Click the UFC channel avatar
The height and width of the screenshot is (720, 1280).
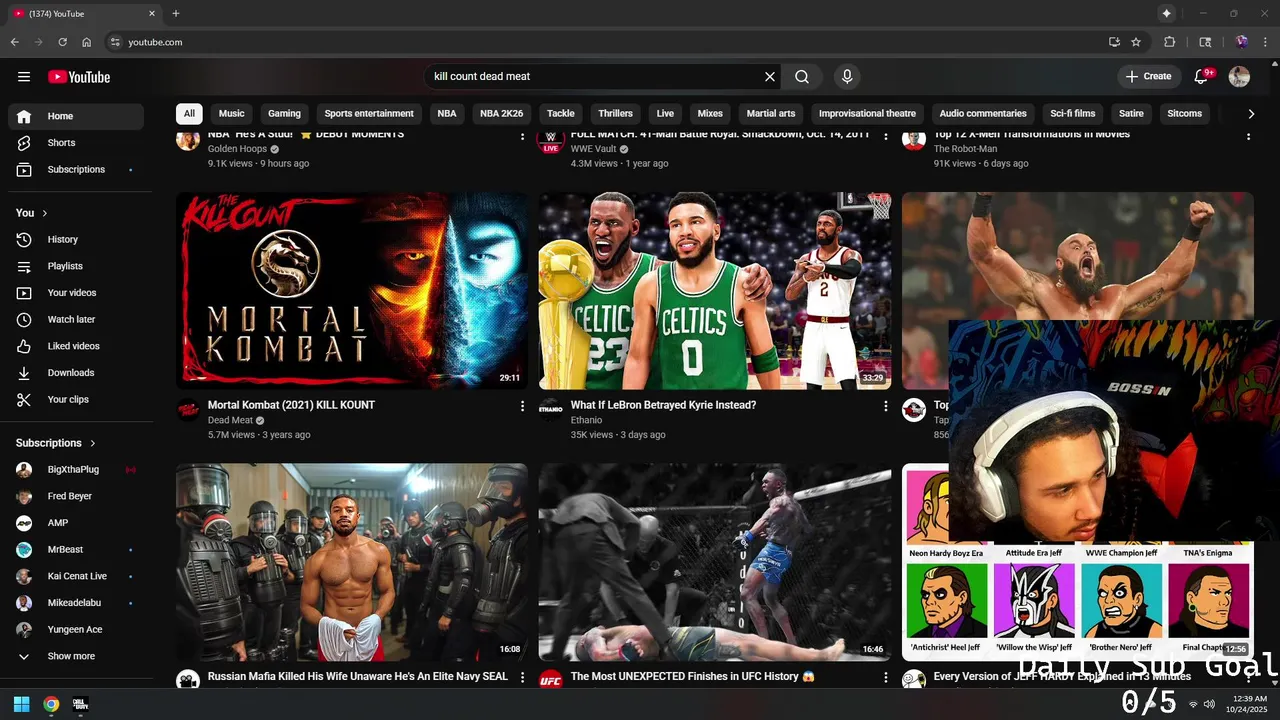point(551,680)
